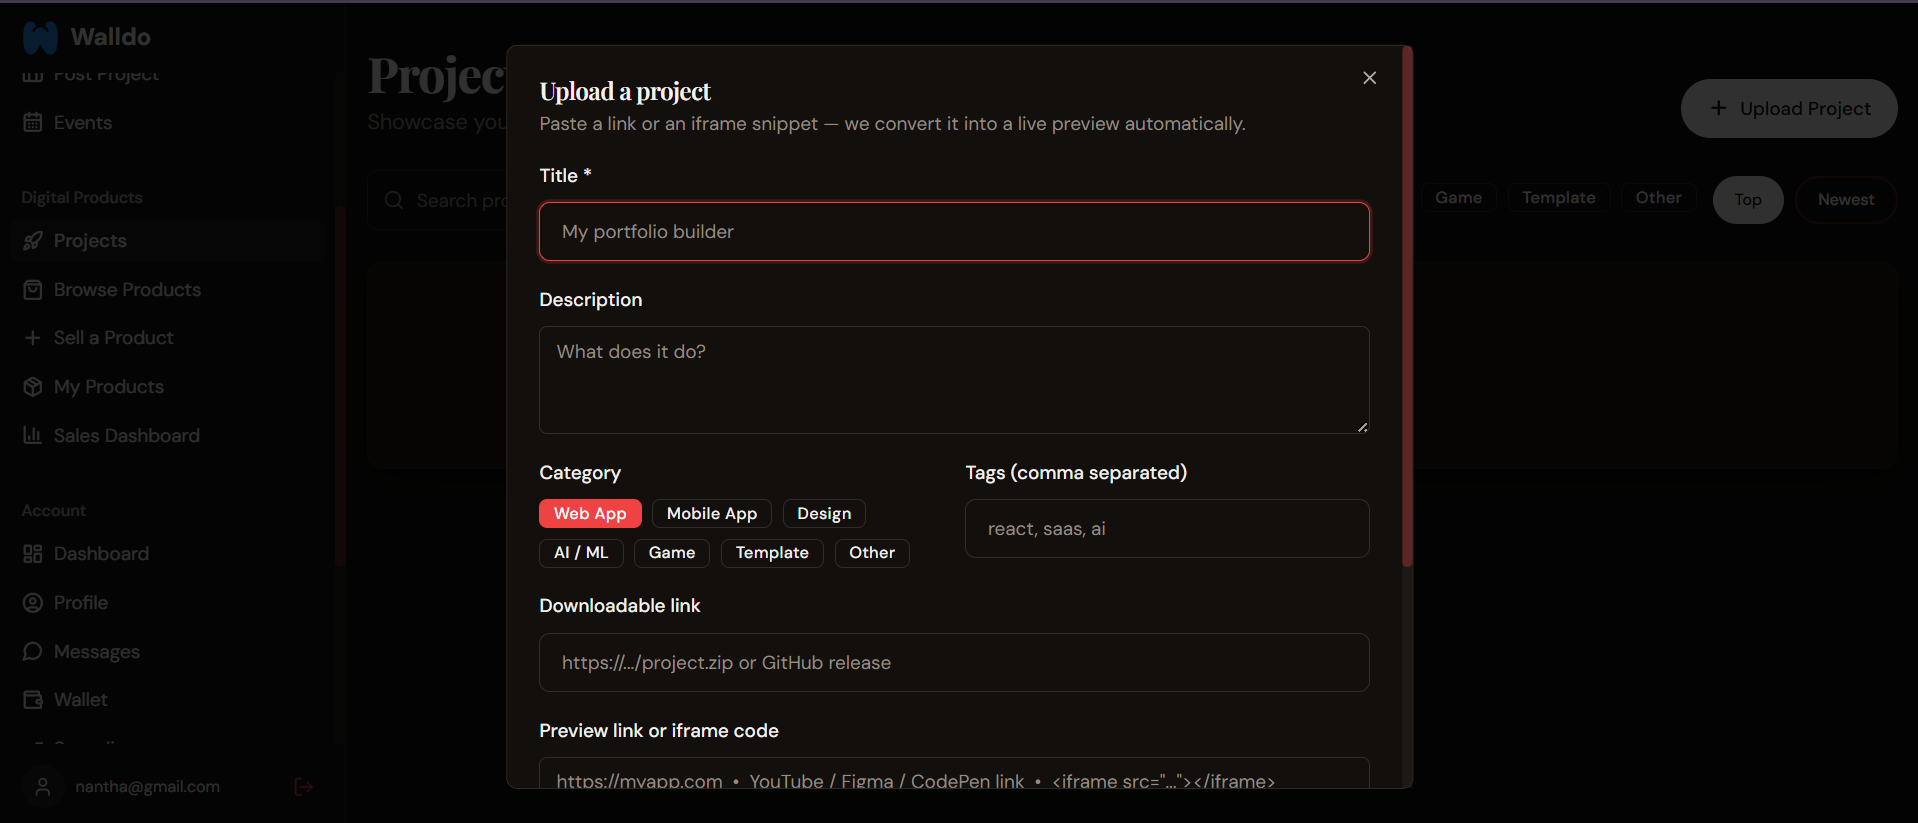
Task: Open Browse Products bag icon
Action: pyautogui.click(x=33, y=289)
